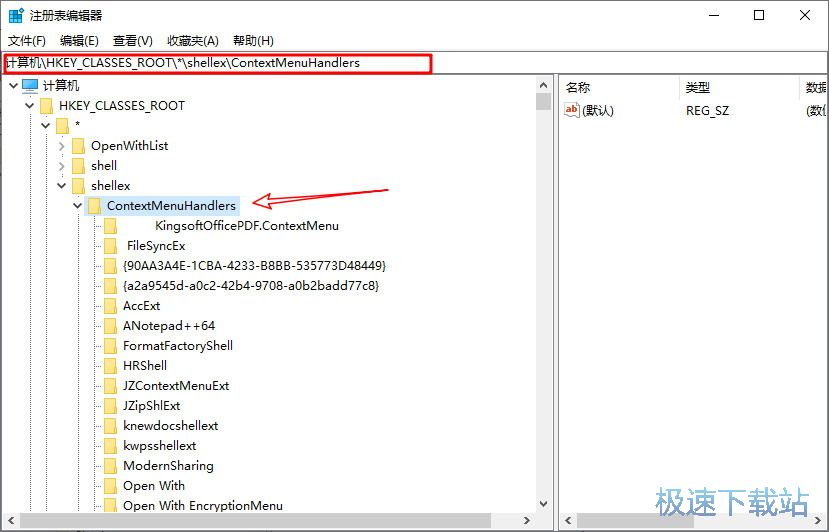
Task: Open the 文件(F) menu
Action: point(27,41)
